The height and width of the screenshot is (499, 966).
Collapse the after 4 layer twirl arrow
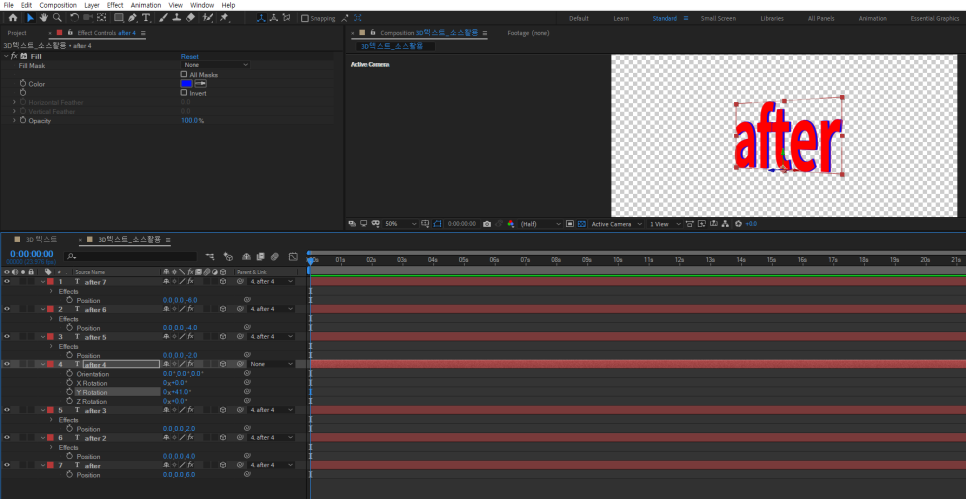click(43, 364)
